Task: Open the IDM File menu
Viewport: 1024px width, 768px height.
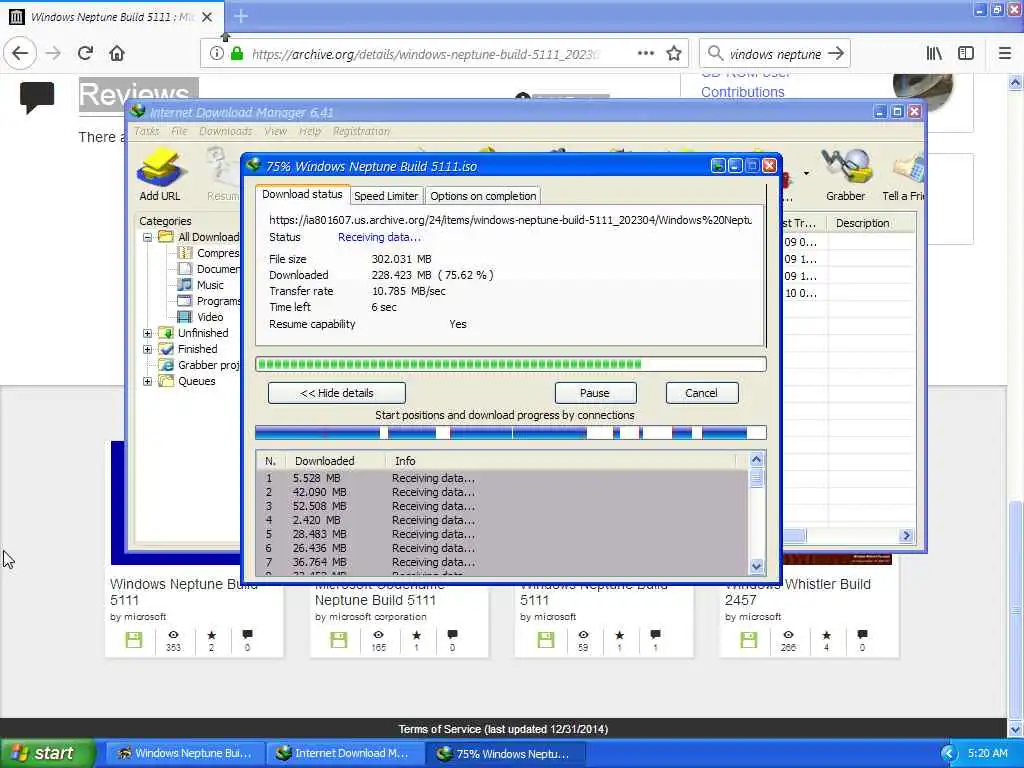Action: [x=179, y=131]
